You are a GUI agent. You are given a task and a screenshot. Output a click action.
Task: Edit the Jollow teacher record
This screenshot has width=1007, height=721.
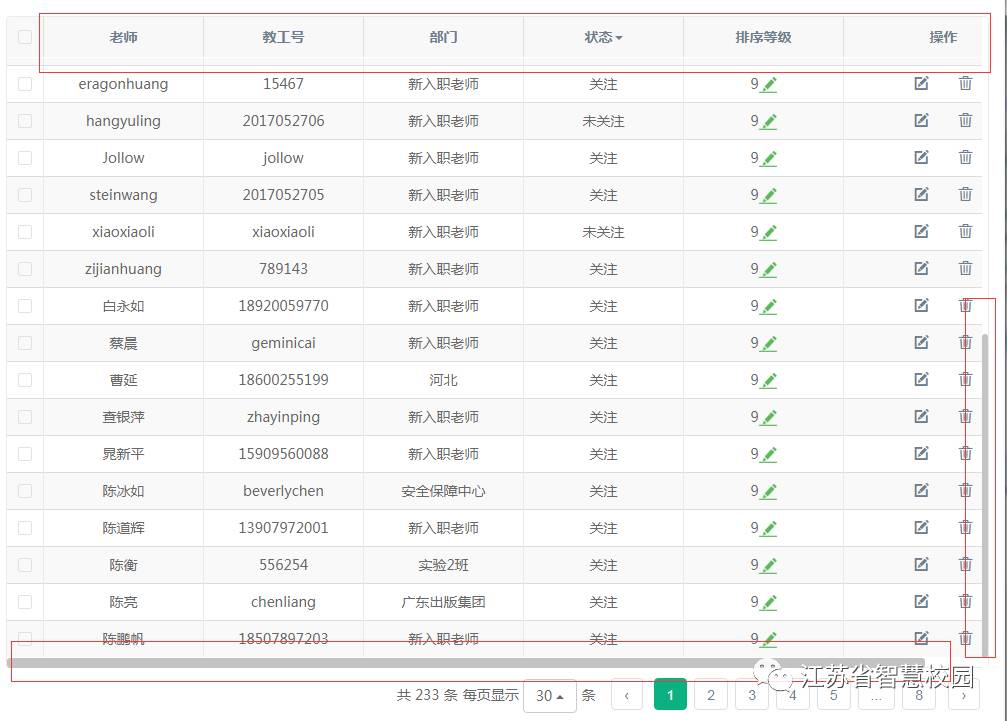coord(921,157)
